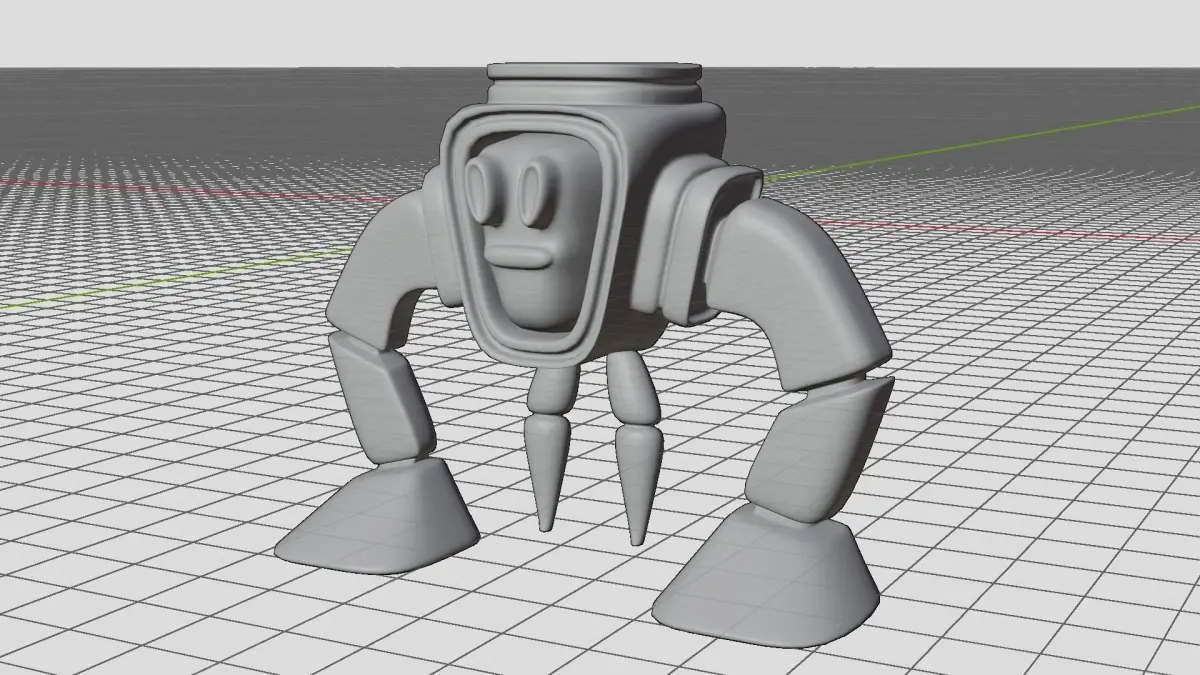
Task: Select the pointed spike under the body, viewer's right
Action: click(x=637, y=483)
